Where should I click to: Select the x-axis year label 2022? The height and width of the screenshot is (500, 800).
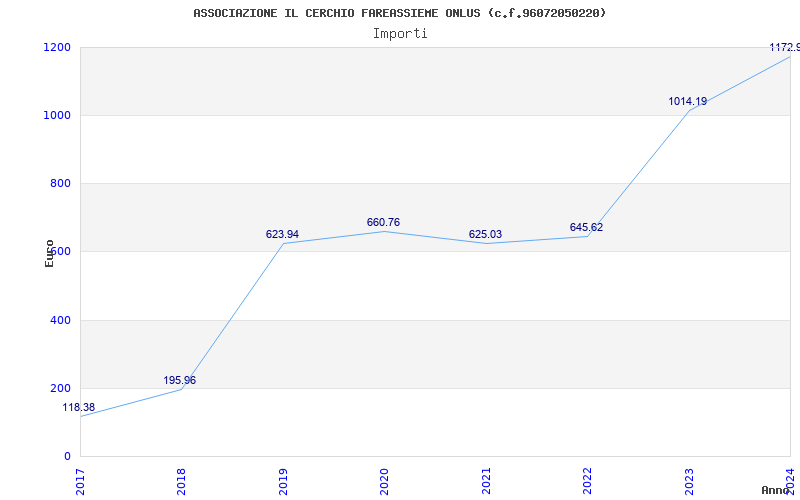587,482
